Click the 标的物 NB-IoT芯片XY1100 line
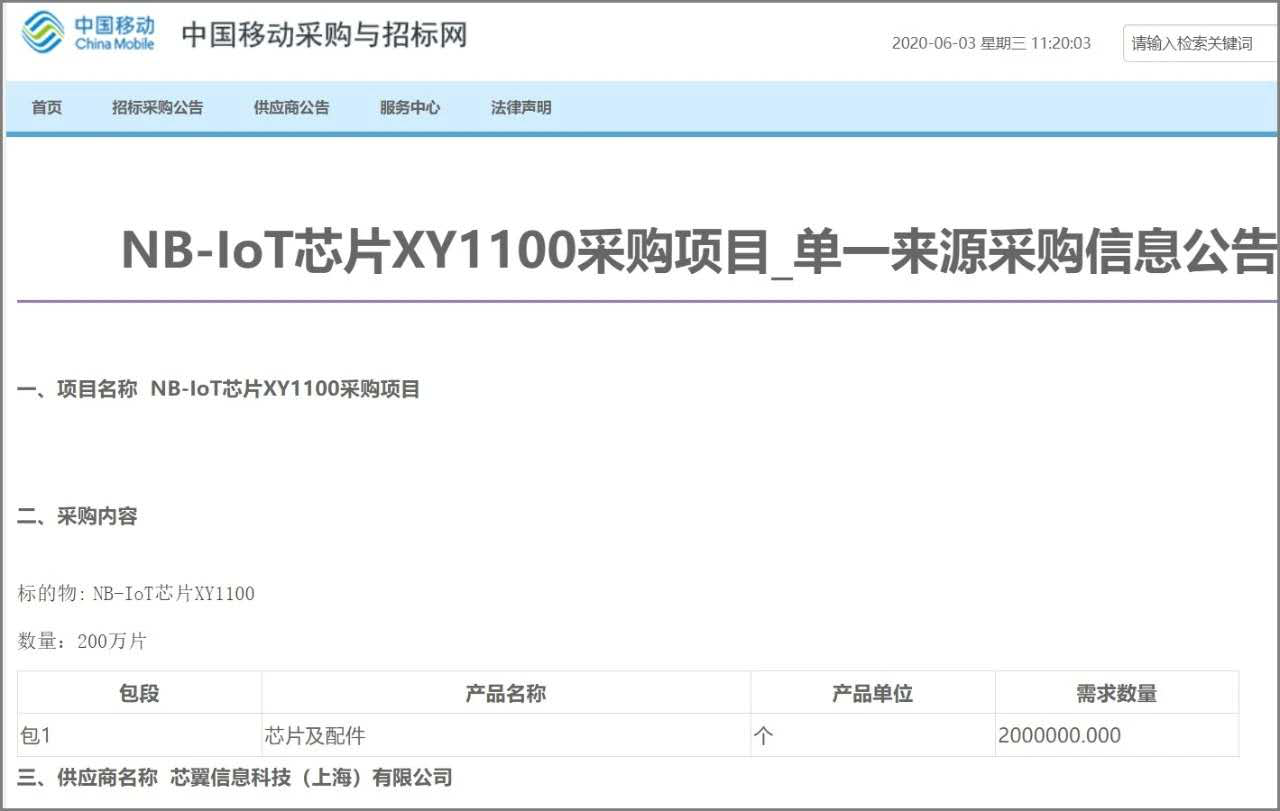Screen dimensions: 1280x811 136,593
